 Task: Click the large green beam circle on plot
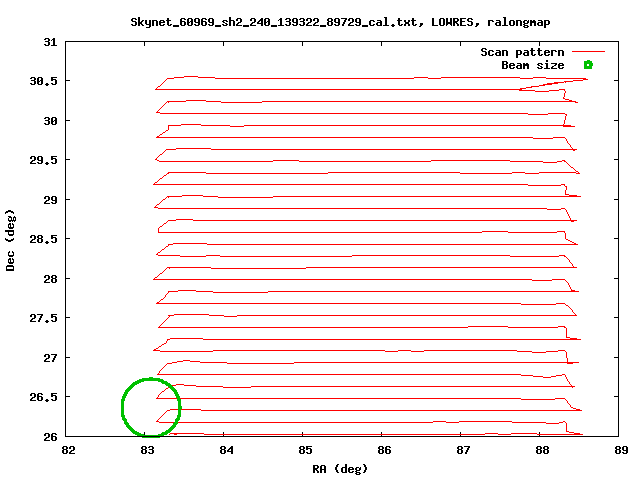pyautogui.click(x=151, y=407)
